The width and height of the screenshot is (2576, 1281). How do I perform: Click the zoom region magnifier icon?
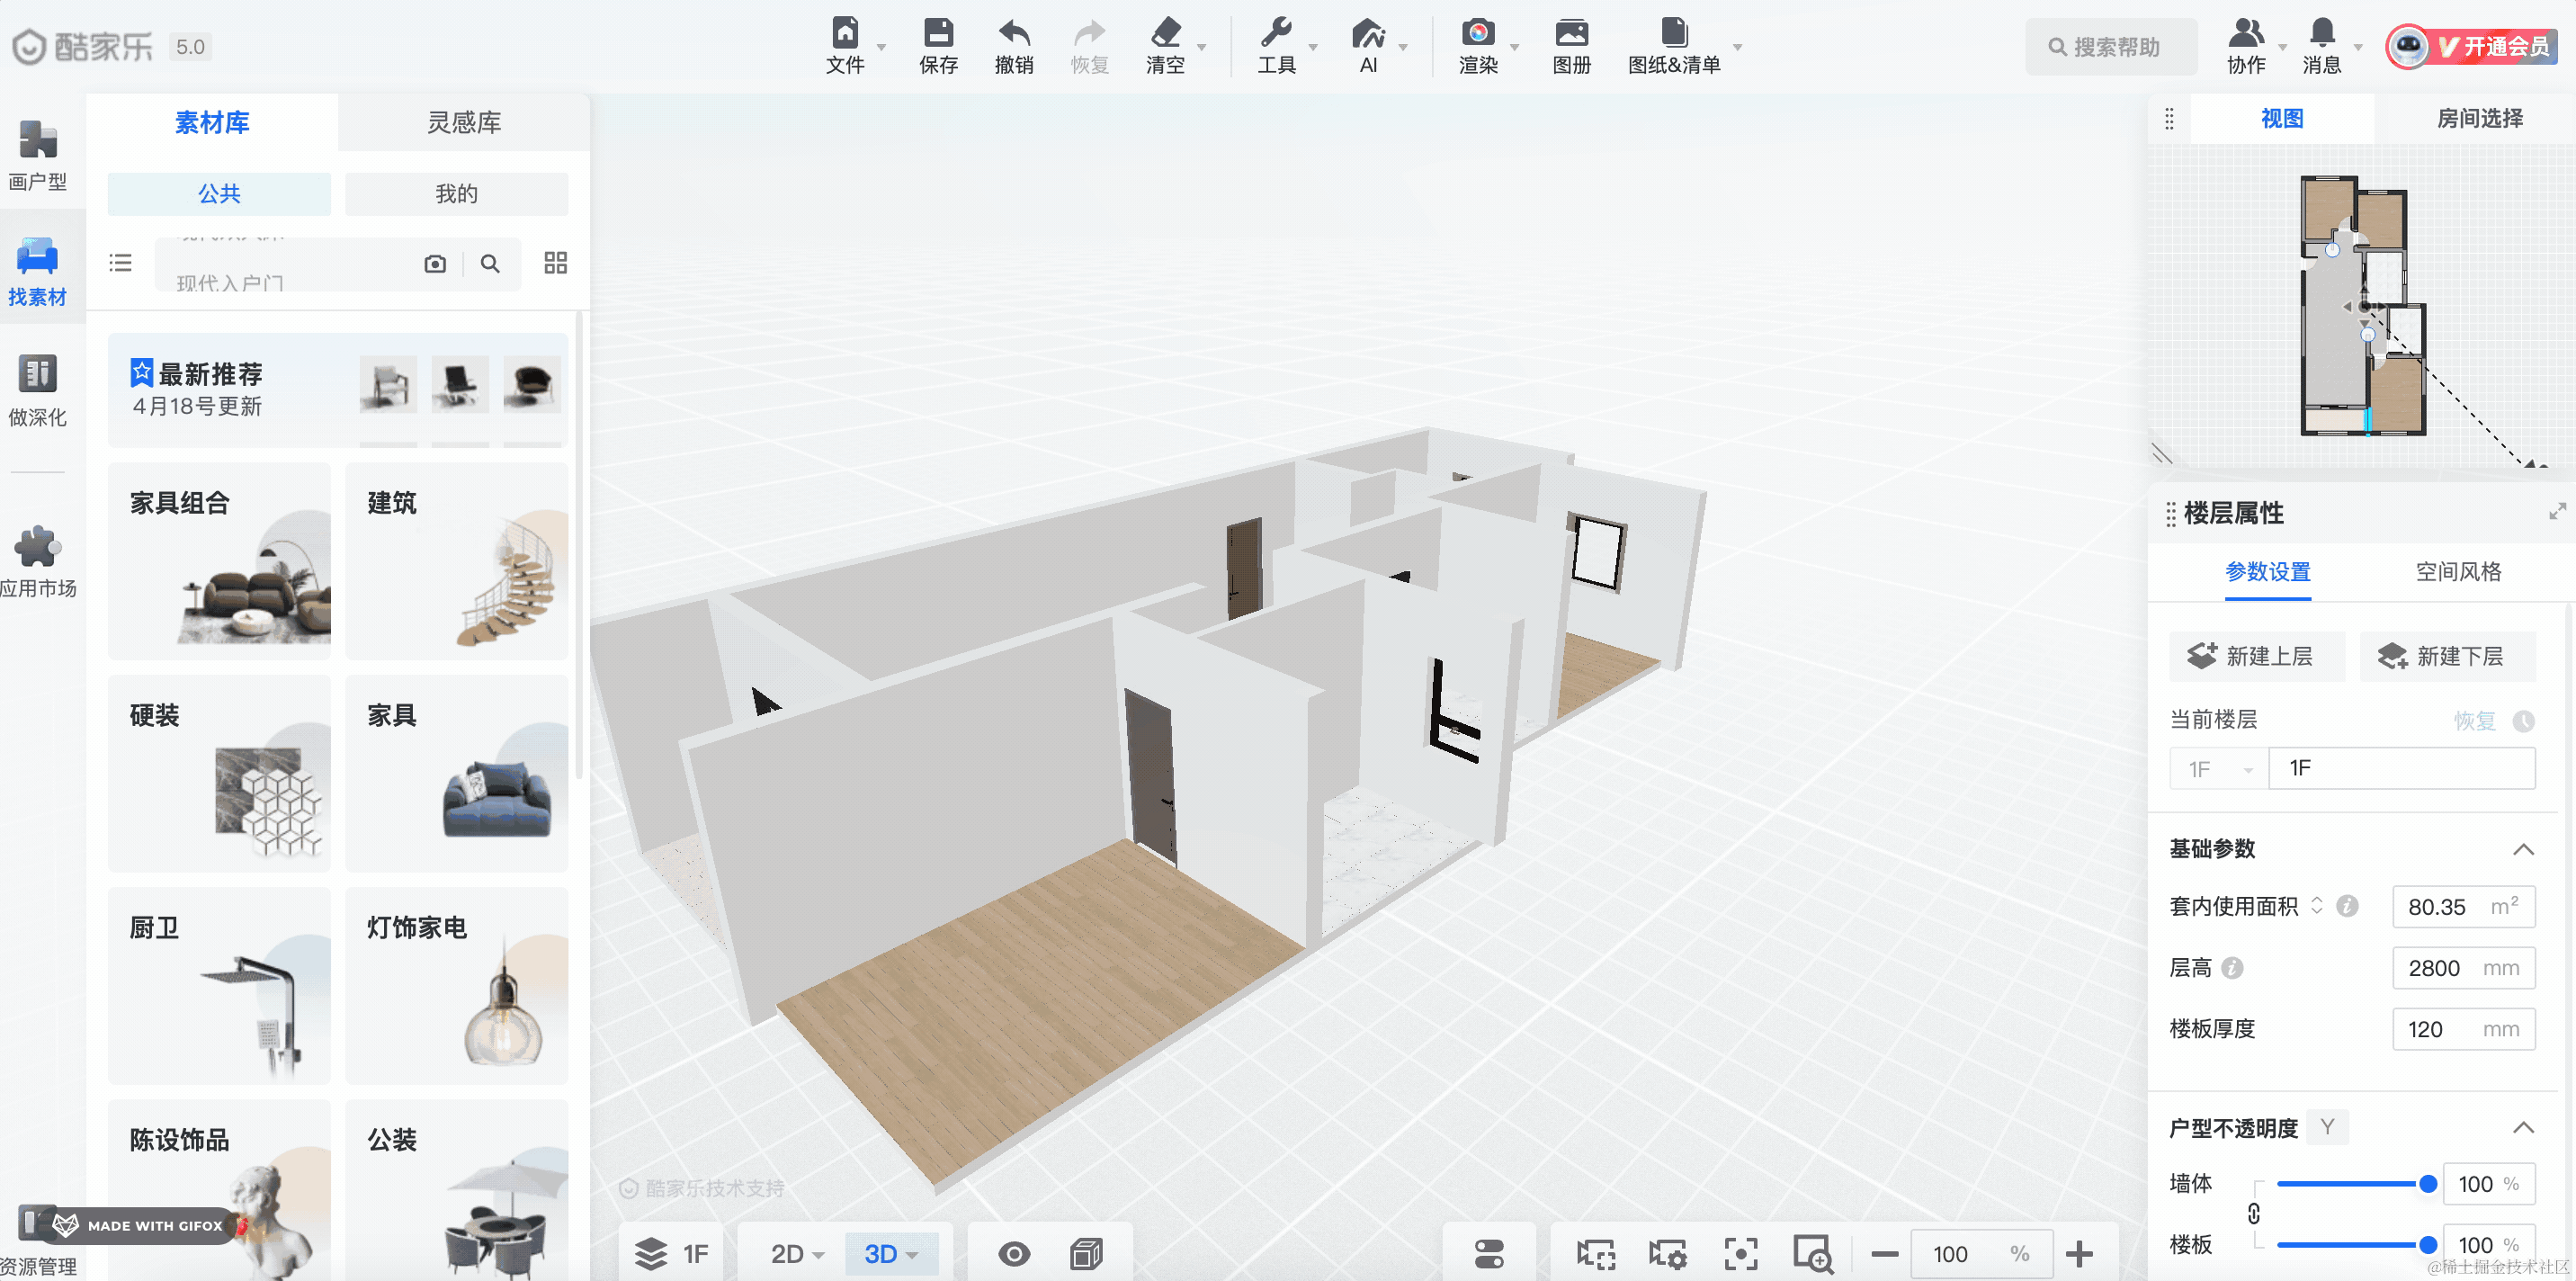click(x=1813, y=1253)
